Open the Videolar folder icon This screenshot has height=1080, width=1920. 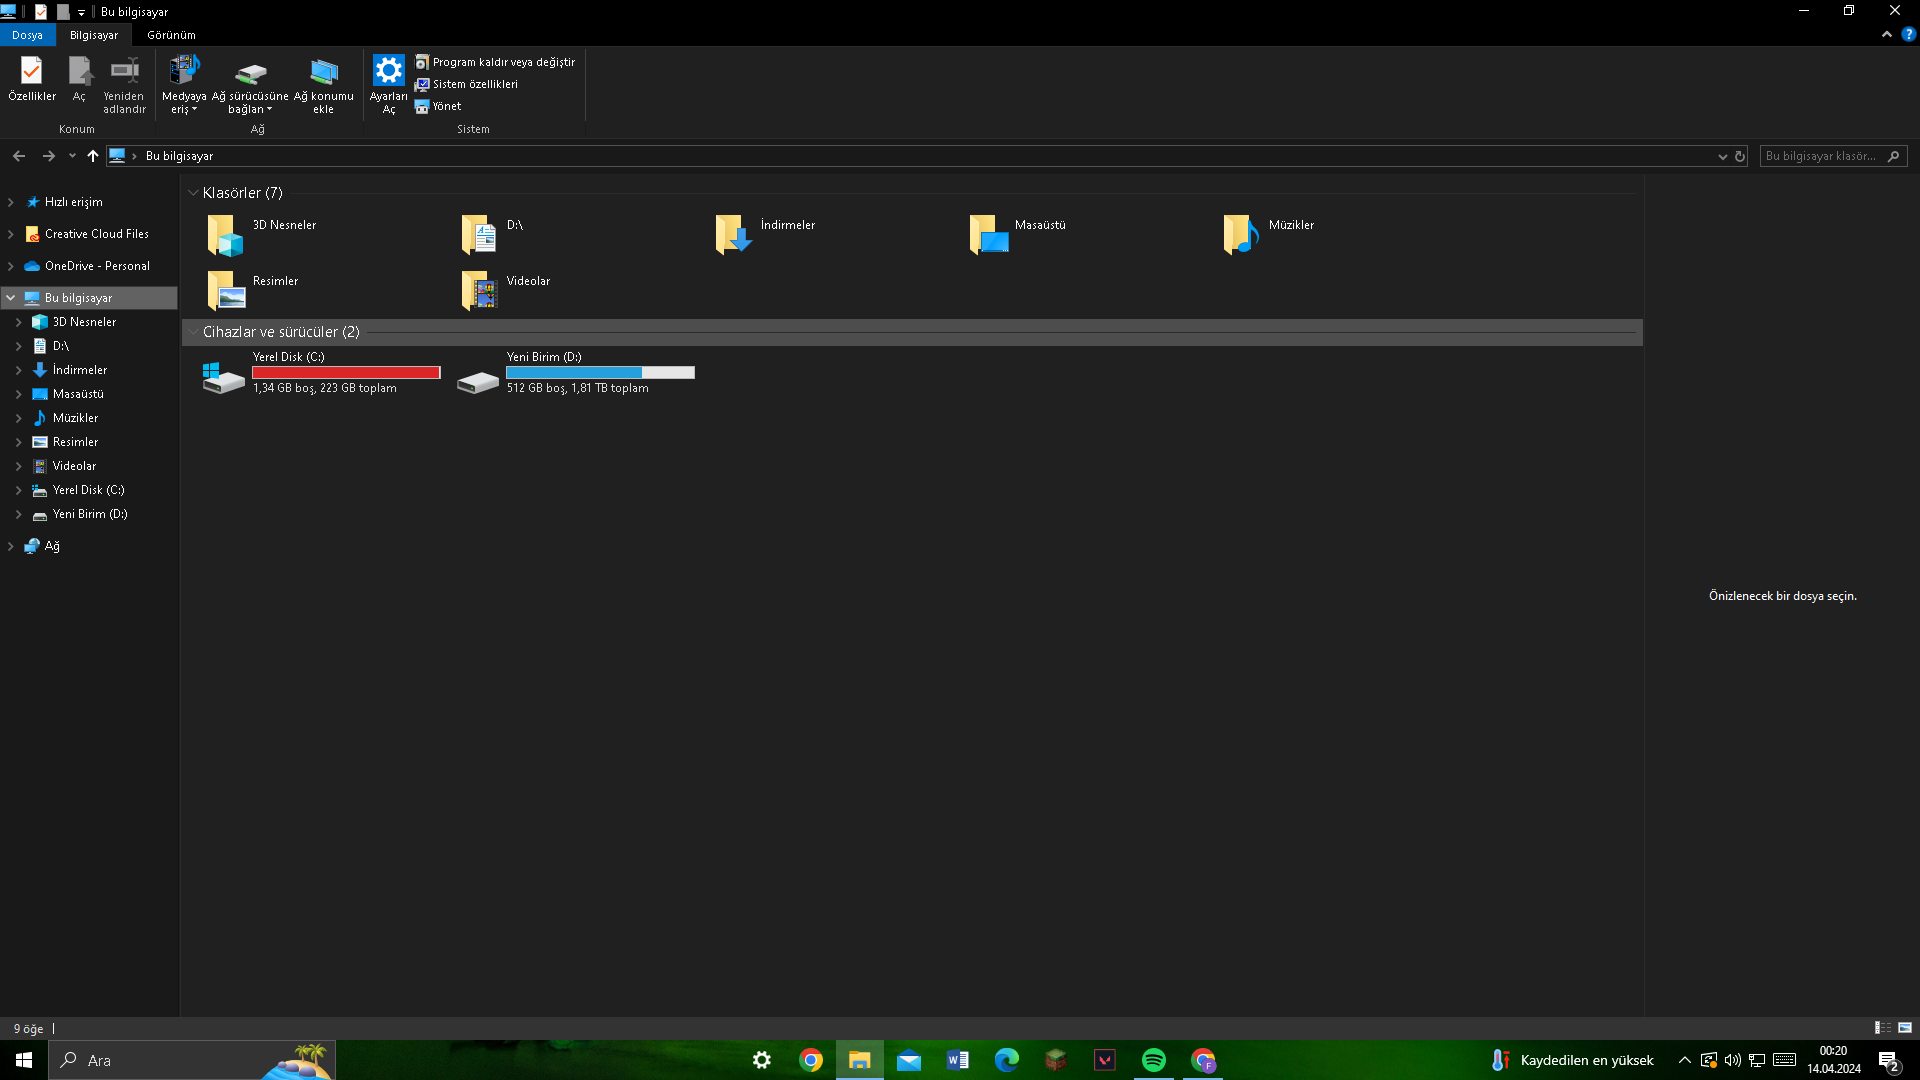pos(479,291)
